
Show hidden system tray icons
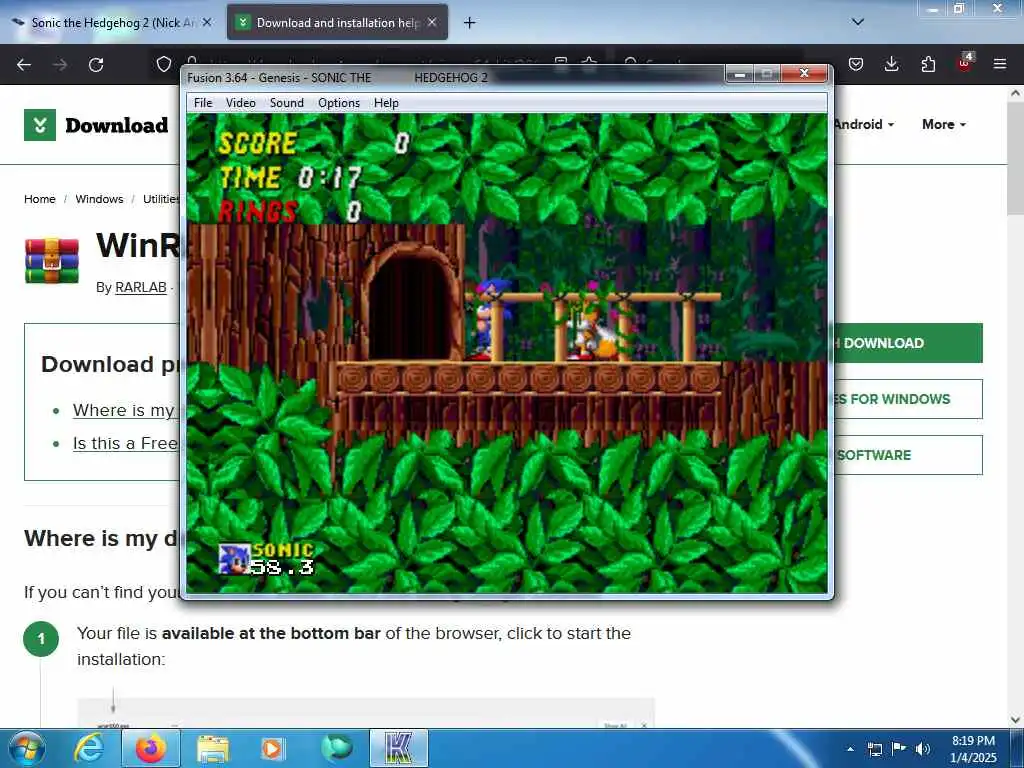coord(850,749)
